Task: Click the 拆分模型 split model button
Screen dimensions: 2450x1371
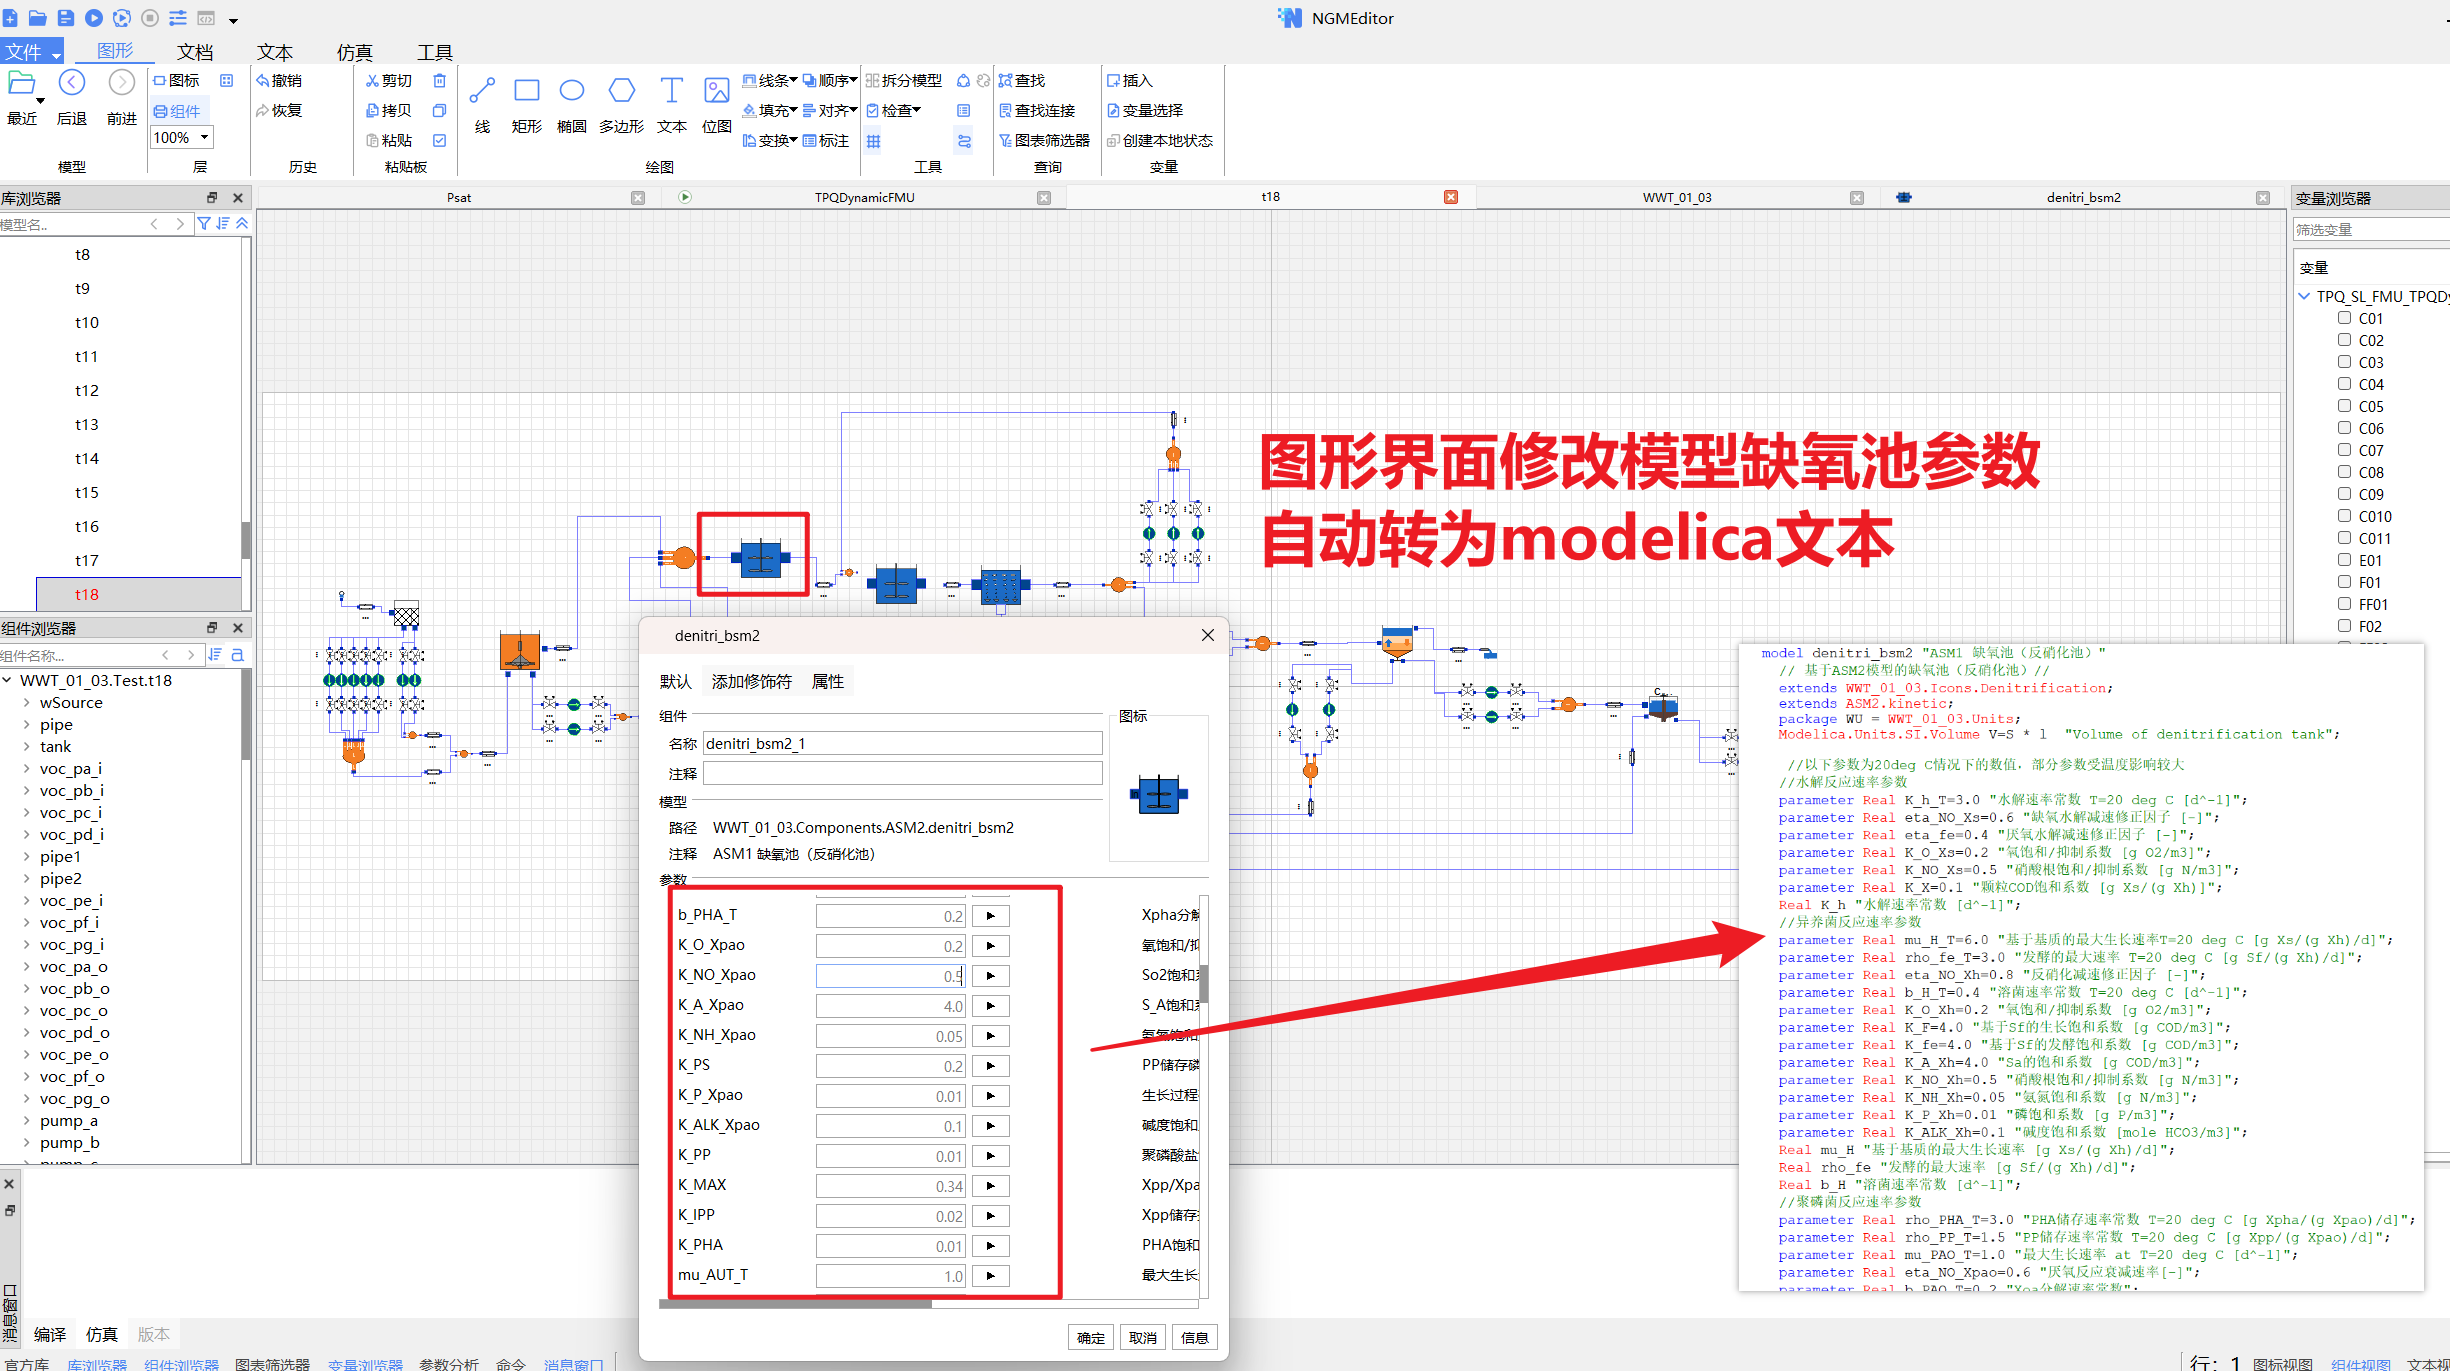Action: point(904,80)
